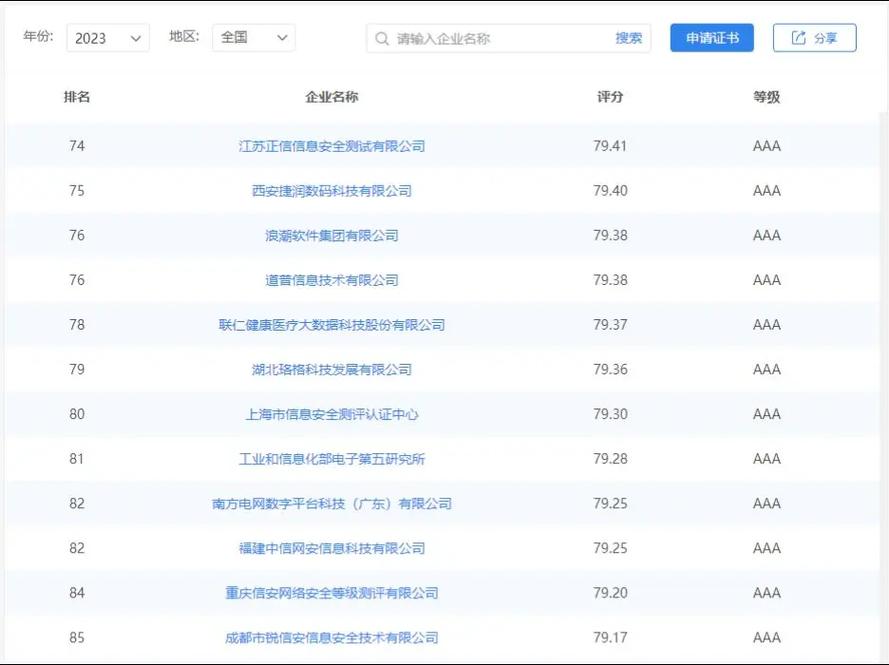Open 成都市锐信安信息安全技术有限公司 link

click(332, 638)
